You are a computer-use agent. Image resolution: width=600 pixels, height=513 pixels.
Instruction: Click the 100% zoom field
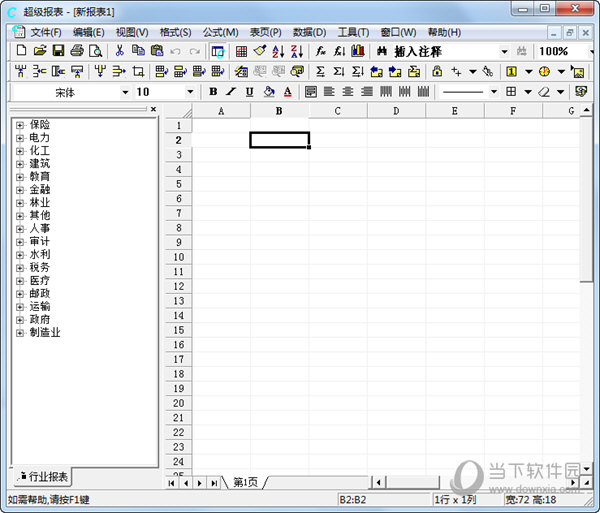(561, 51)
